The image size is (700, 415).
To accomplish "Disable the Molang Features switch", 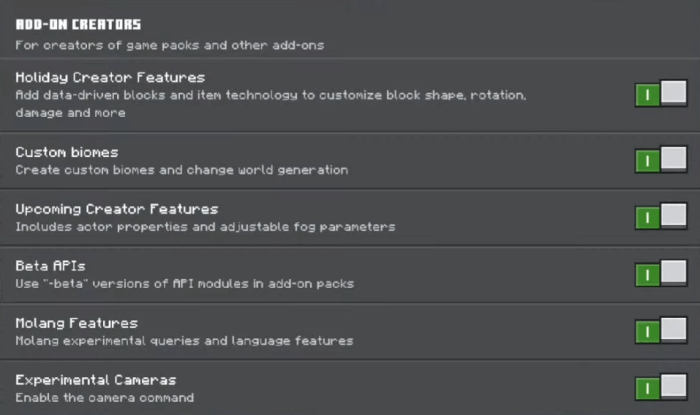I will coord(660,331).
